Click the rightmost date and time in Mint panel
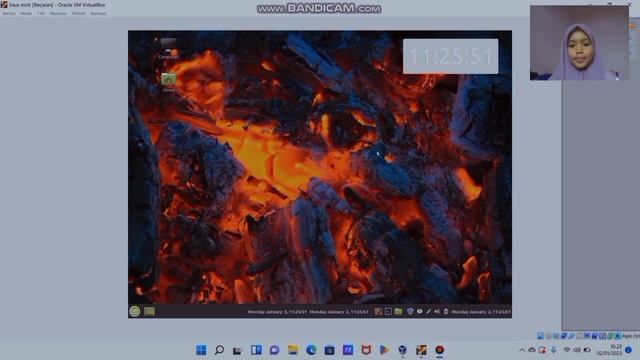The height and width of the screenshot is (360, 640). (481, 312)
